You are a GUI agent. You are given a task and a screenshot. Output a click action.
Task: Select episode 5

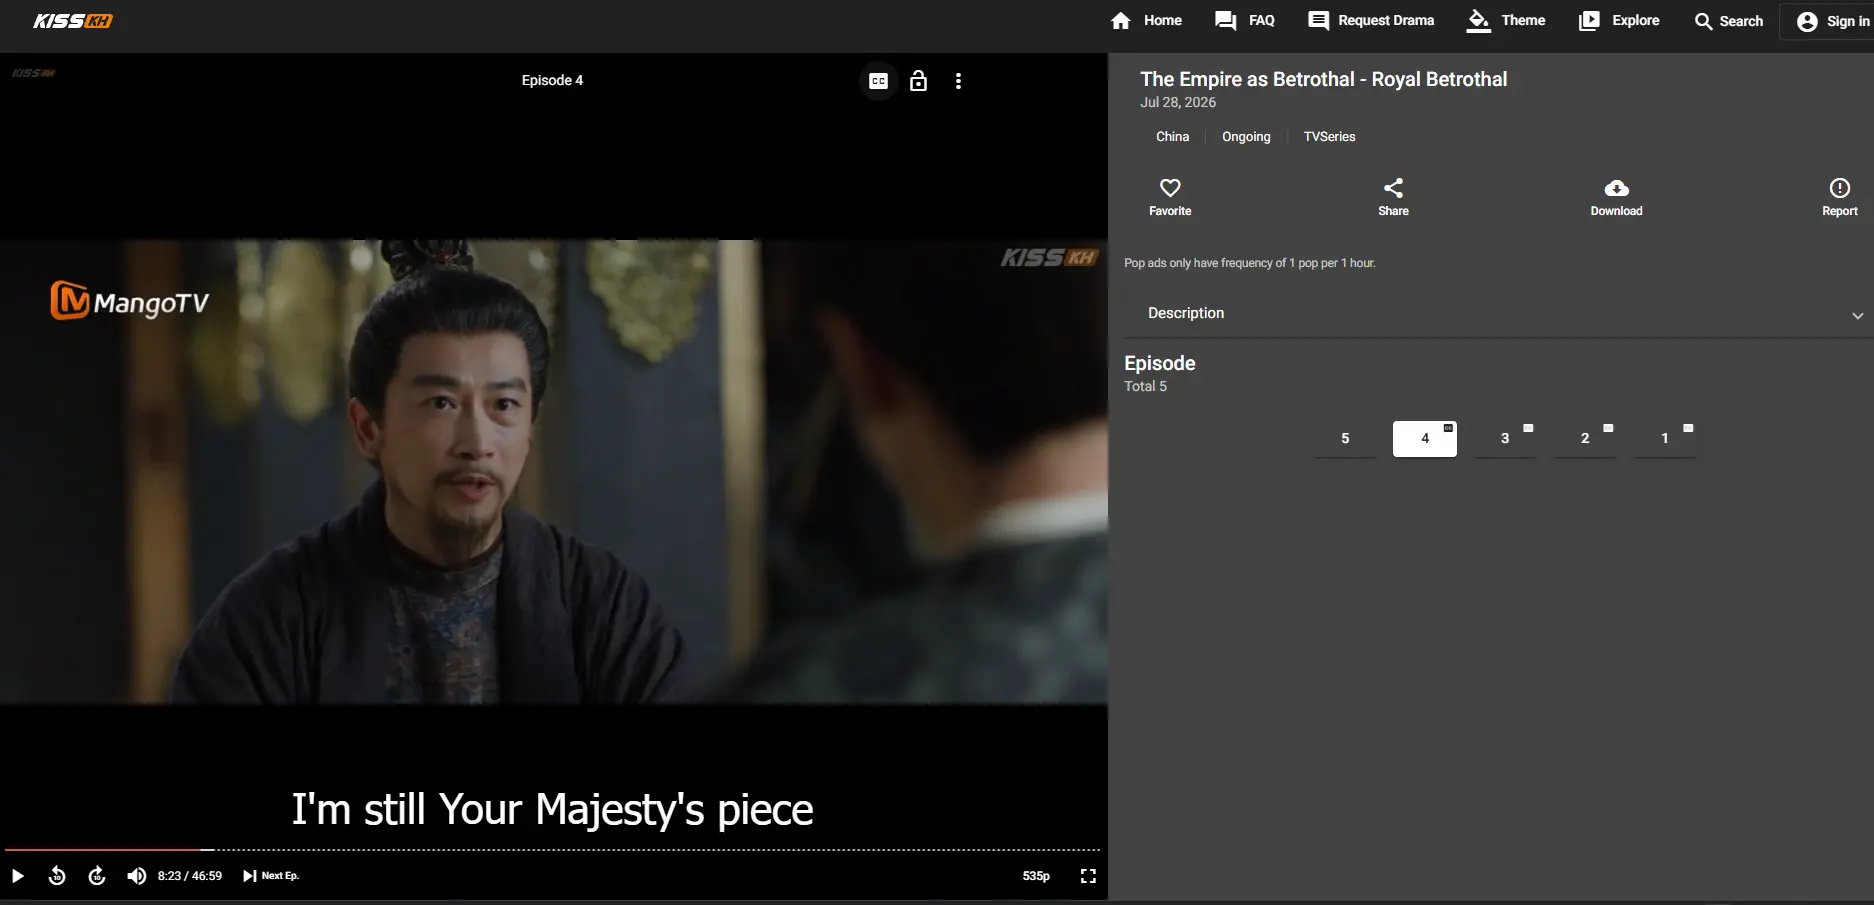click(1345, 439)
